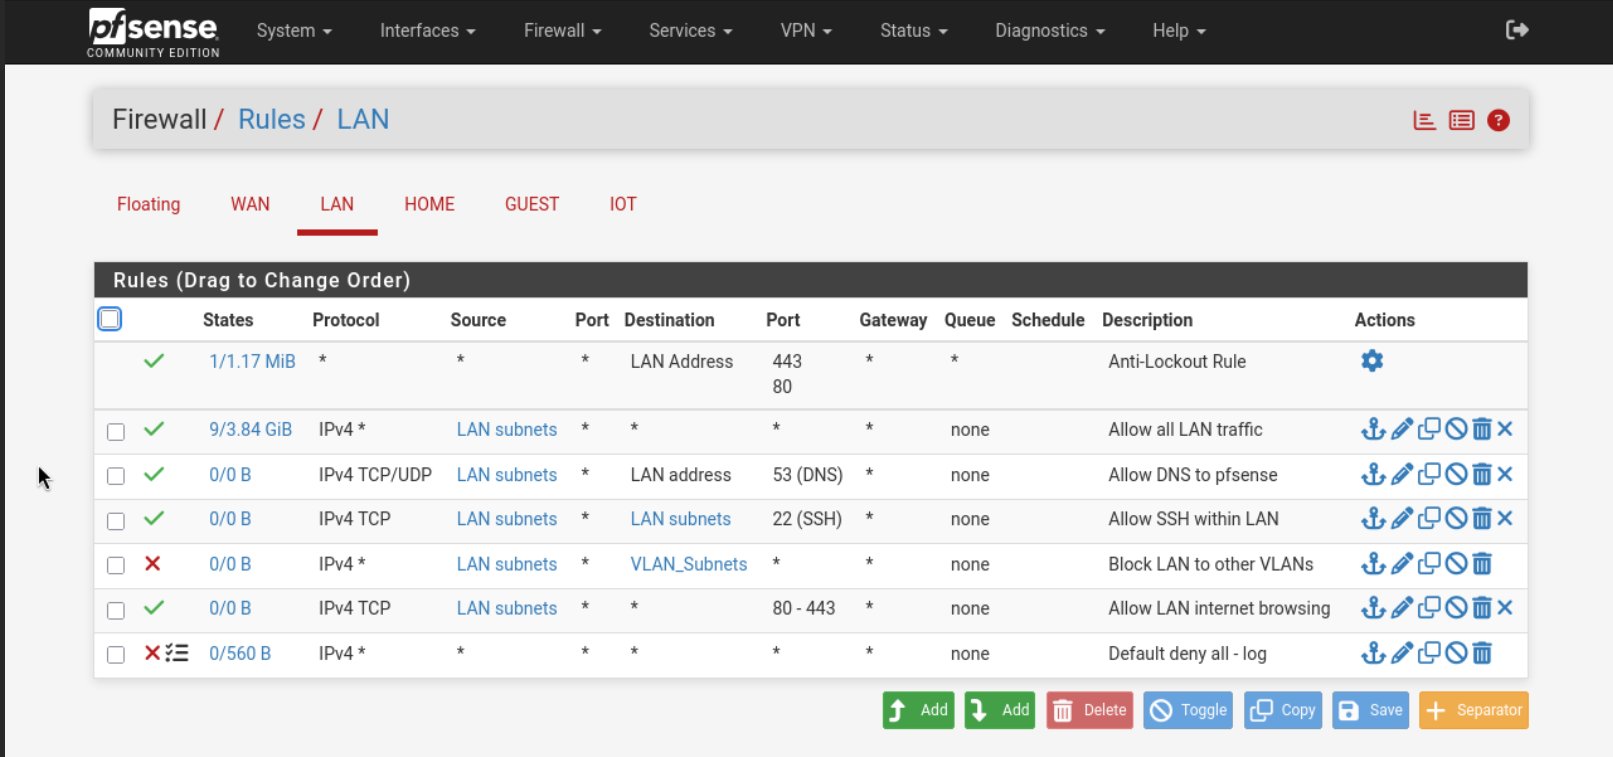Switch to the GUEST rules tab

(x=532, y=204)
